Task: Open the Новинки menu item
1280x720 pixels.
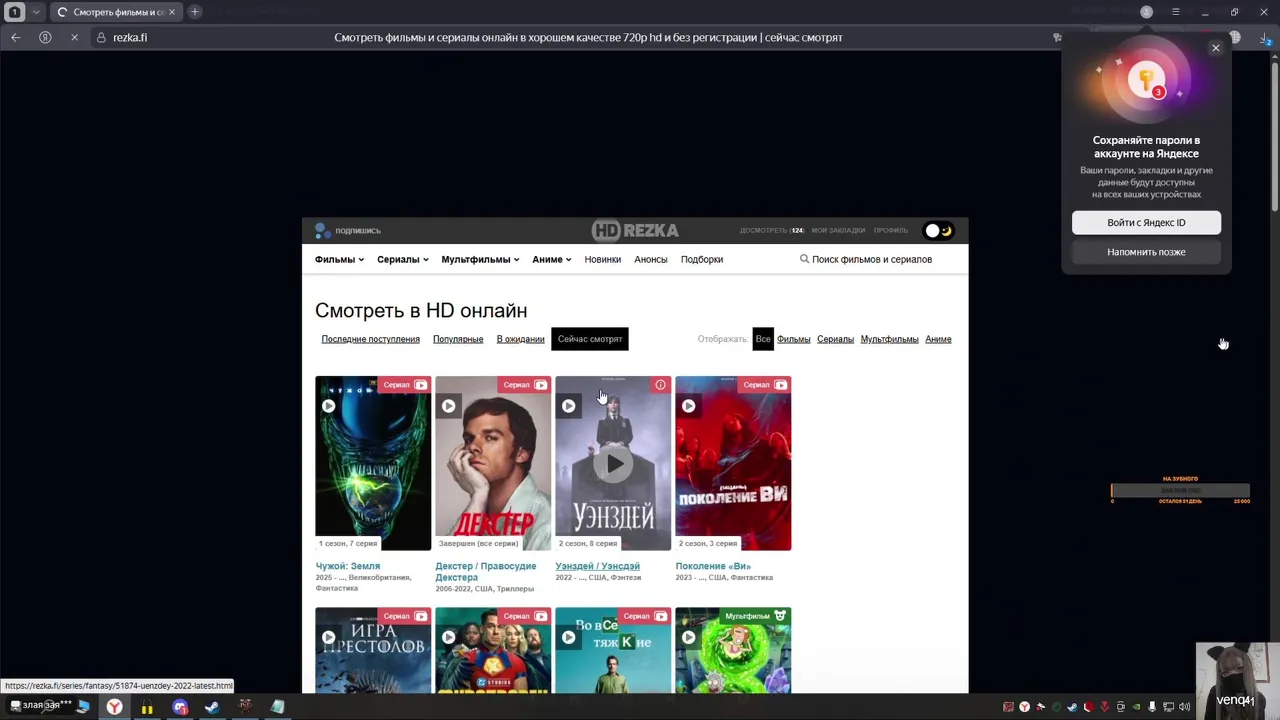Action: pyautogui.click(x=602, y=259)
